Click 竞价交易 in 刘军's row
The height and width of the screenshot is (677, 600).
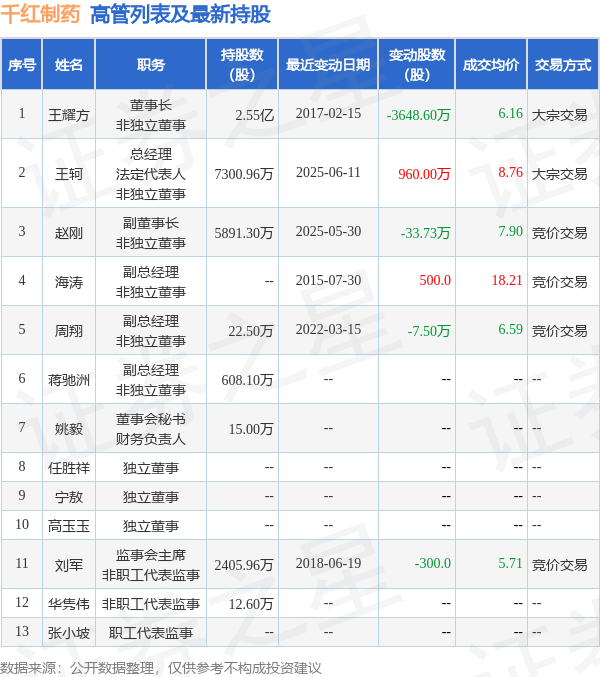point(559,565)
